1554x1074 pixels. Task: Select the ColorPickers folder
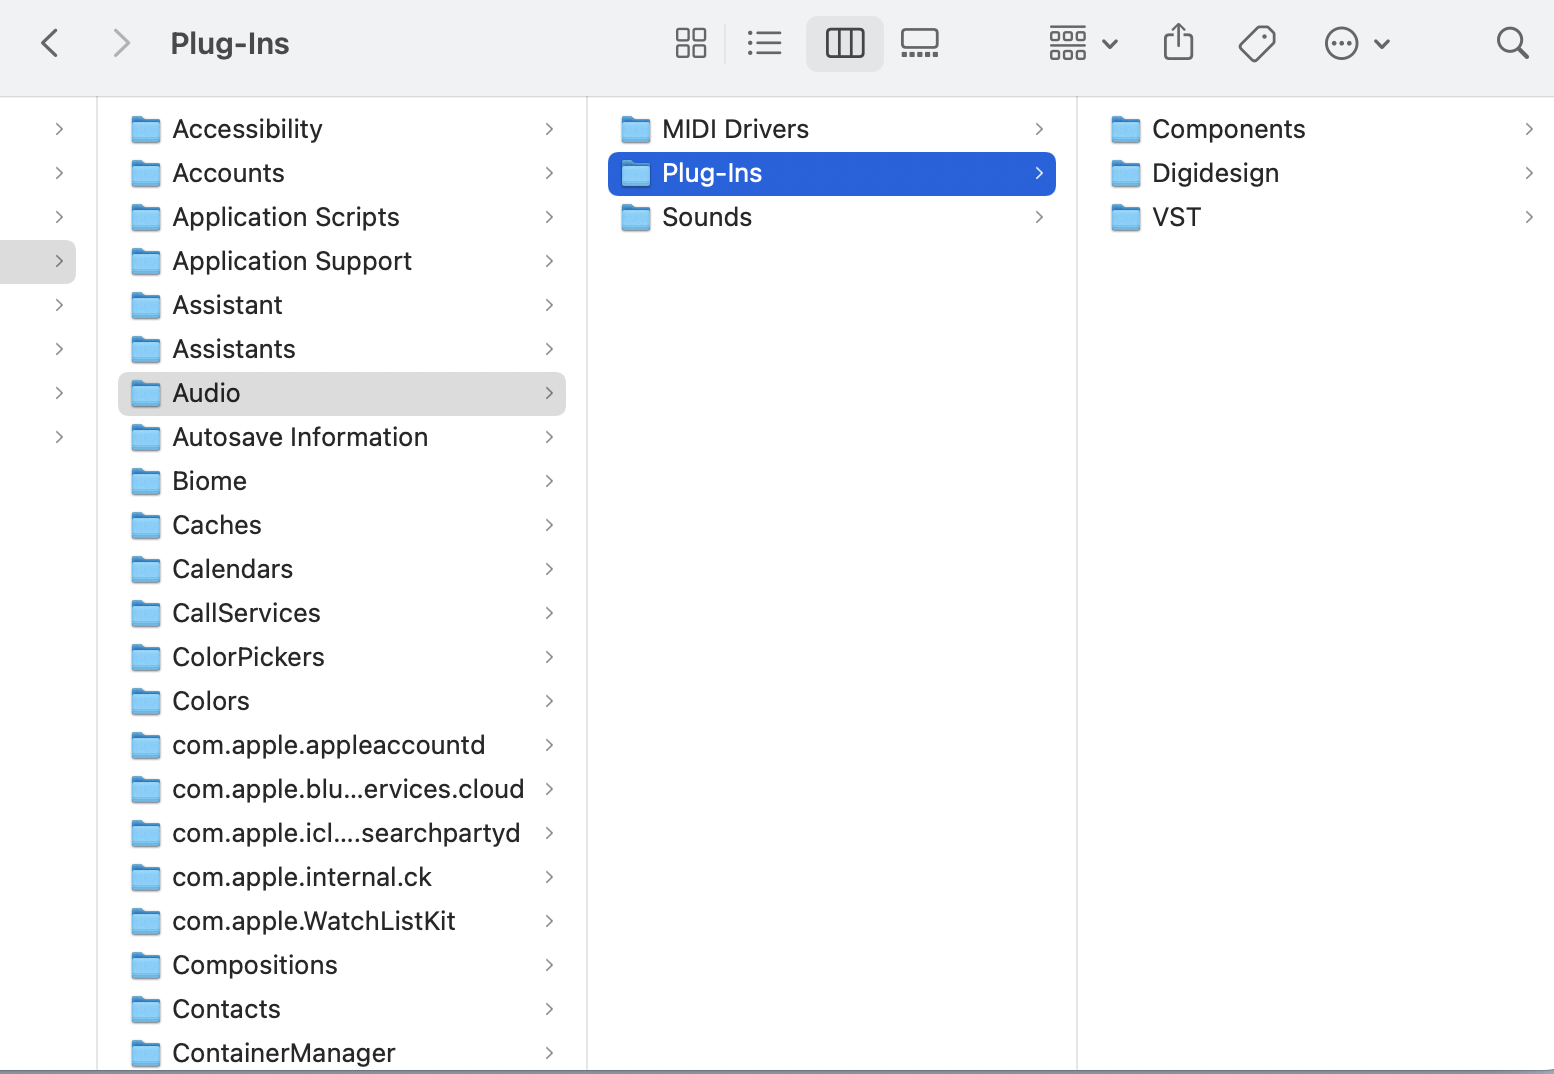(x=342, y=657)
